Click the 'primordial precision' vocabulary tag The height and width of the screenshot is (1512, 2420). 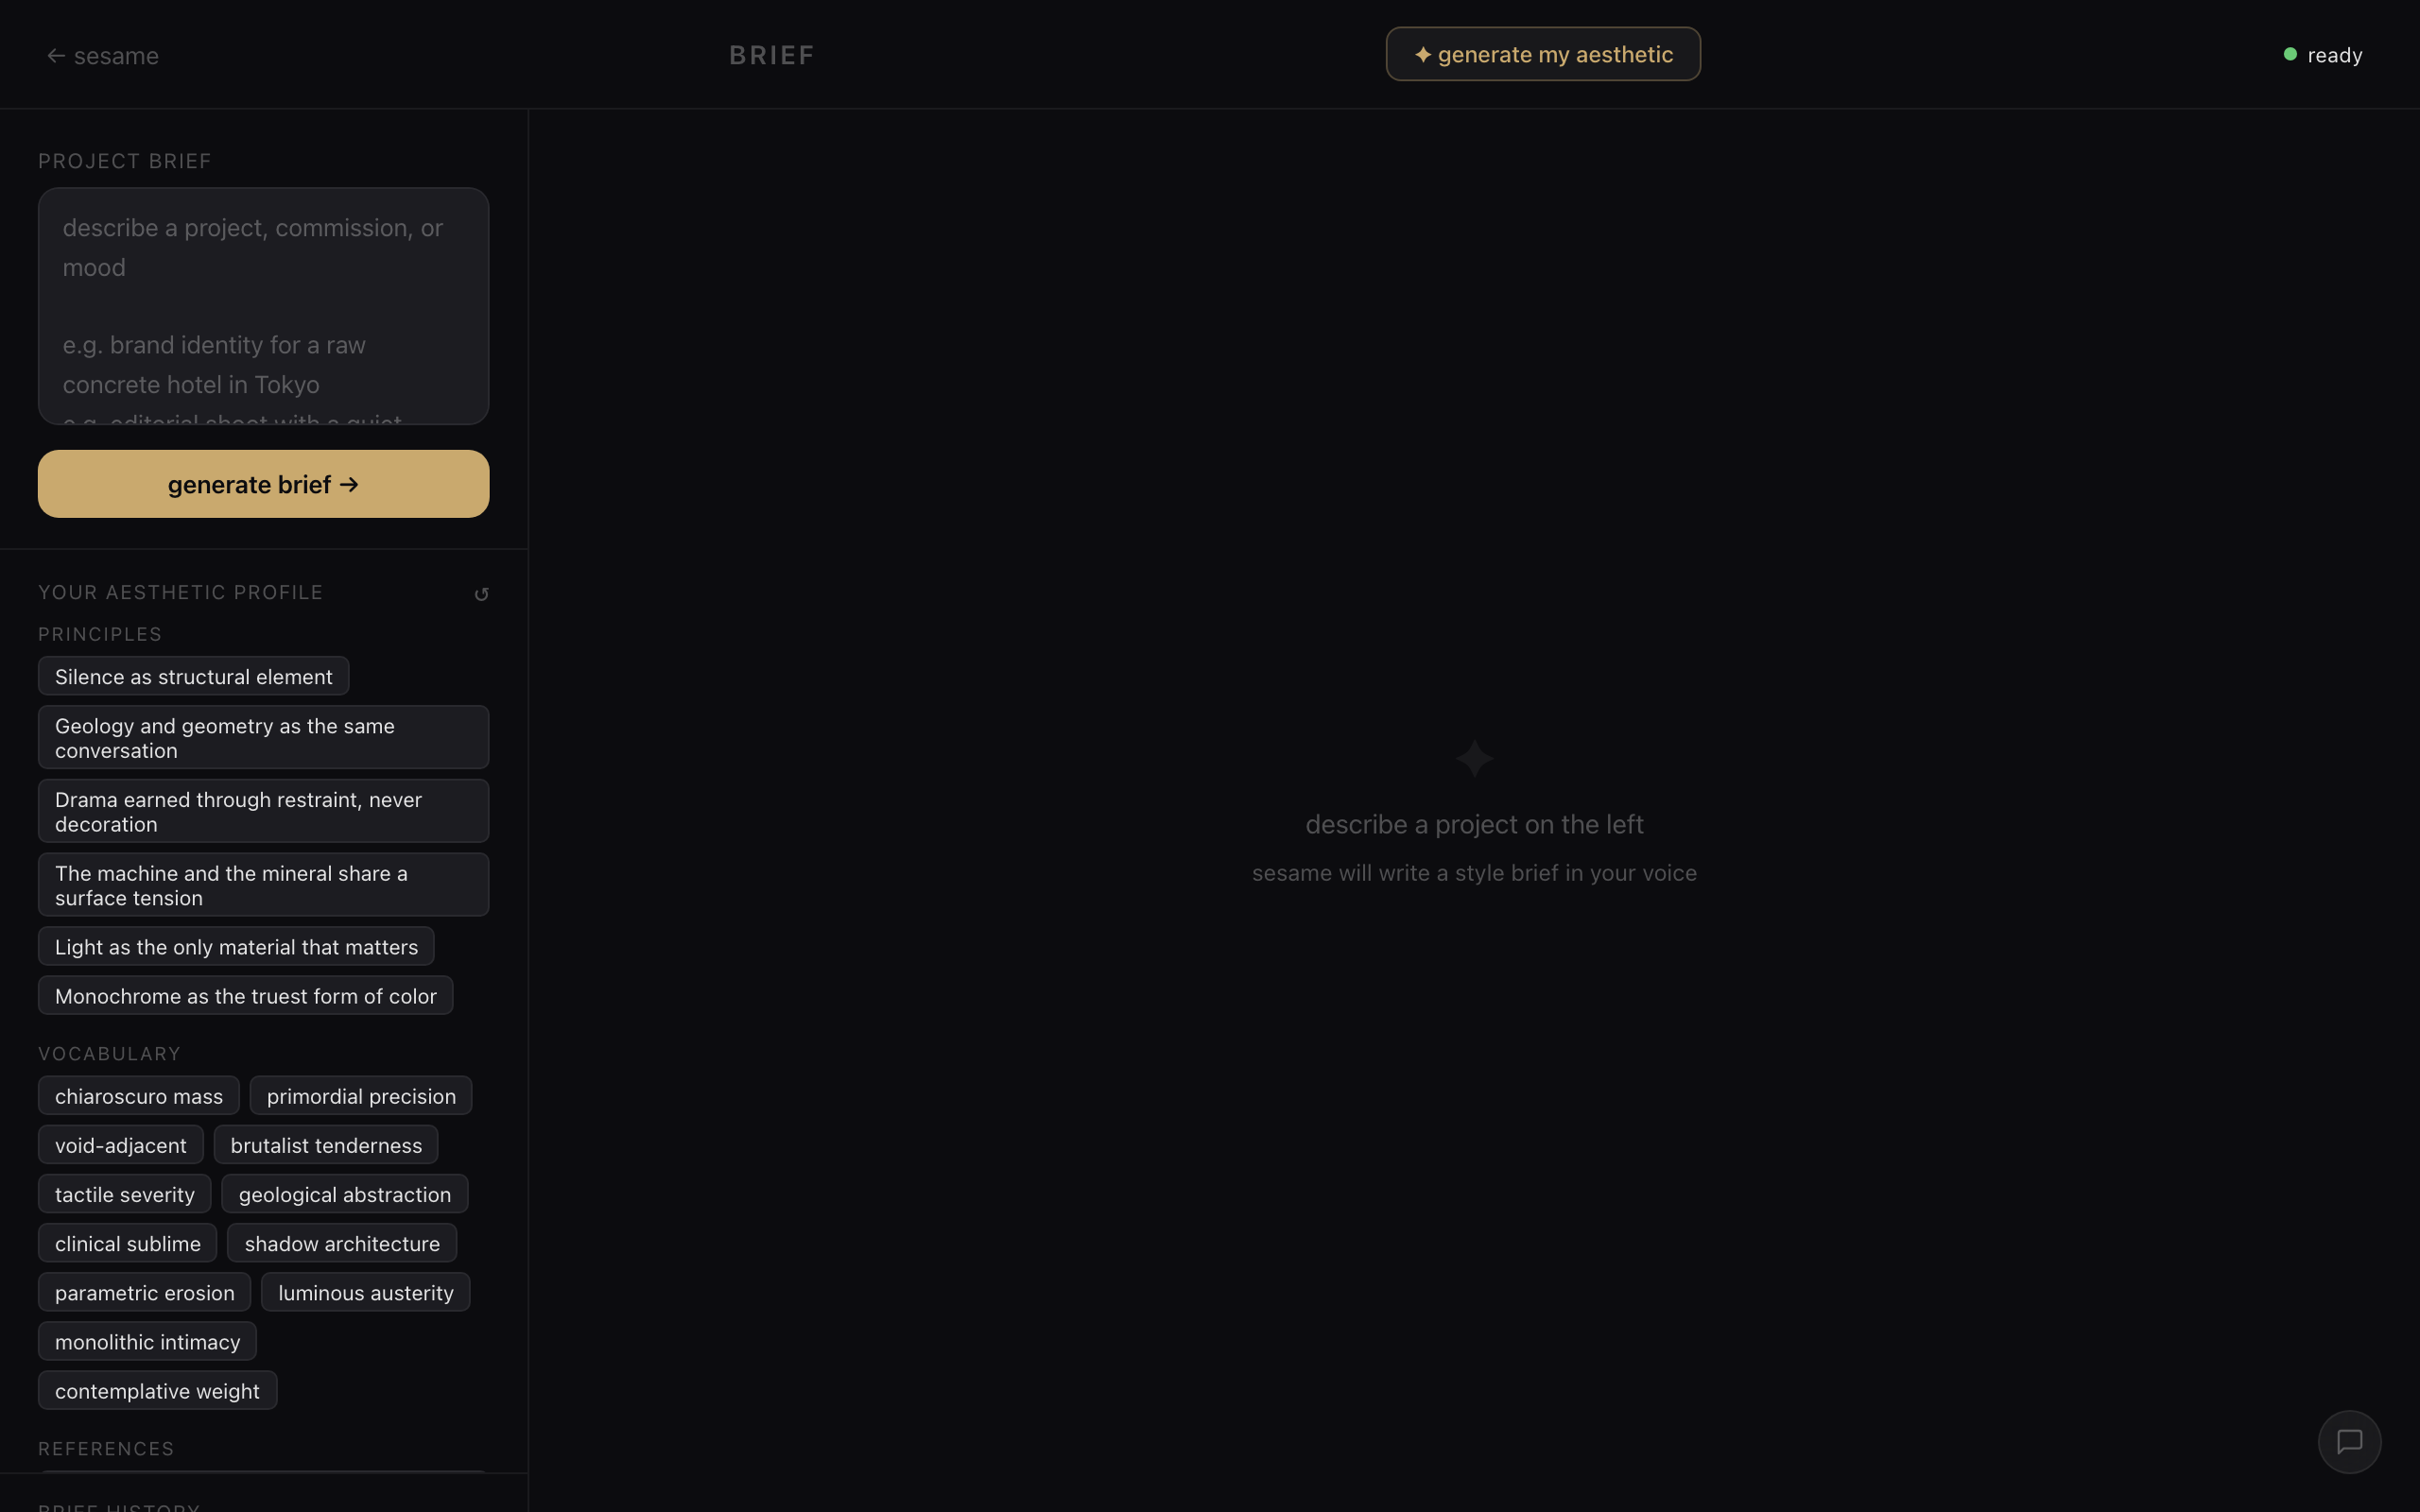tap(361, 1096)
